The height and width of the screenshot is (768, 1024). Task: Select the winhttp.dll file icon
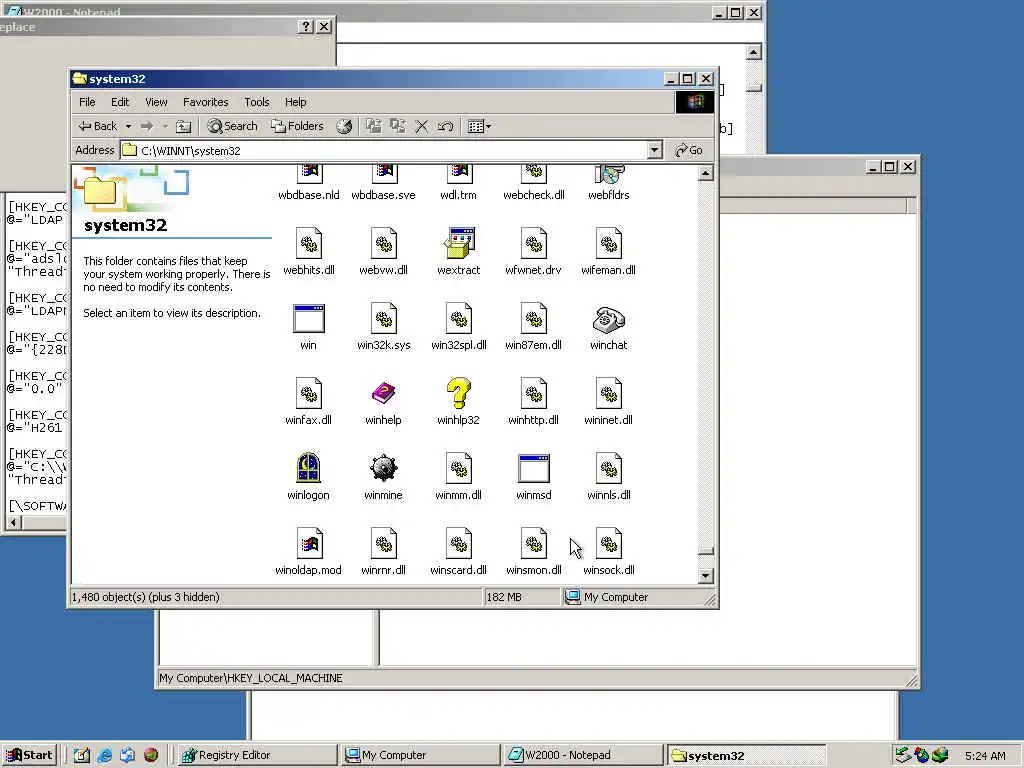[x=534, y=393]
